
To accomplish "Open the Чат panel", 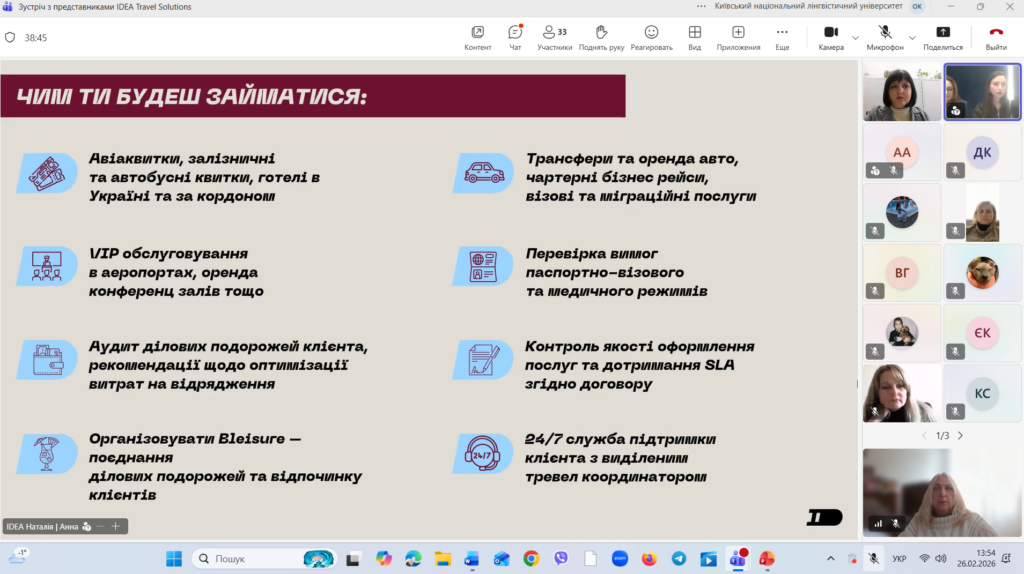I will pyautogui.click(x=515, y=37).
